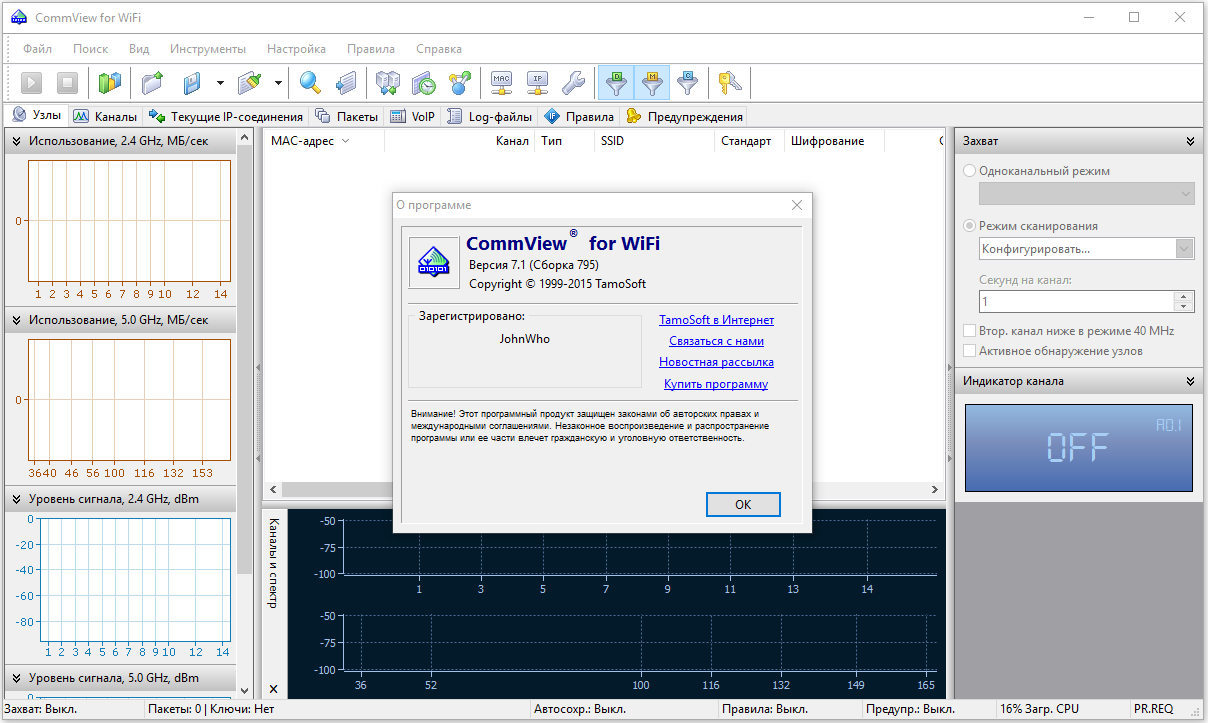Collapse Уровень сигнала, 5.0 GHz section
Image resolution: width=1208 pixels, height=723 pixels.
click(17, 678)
